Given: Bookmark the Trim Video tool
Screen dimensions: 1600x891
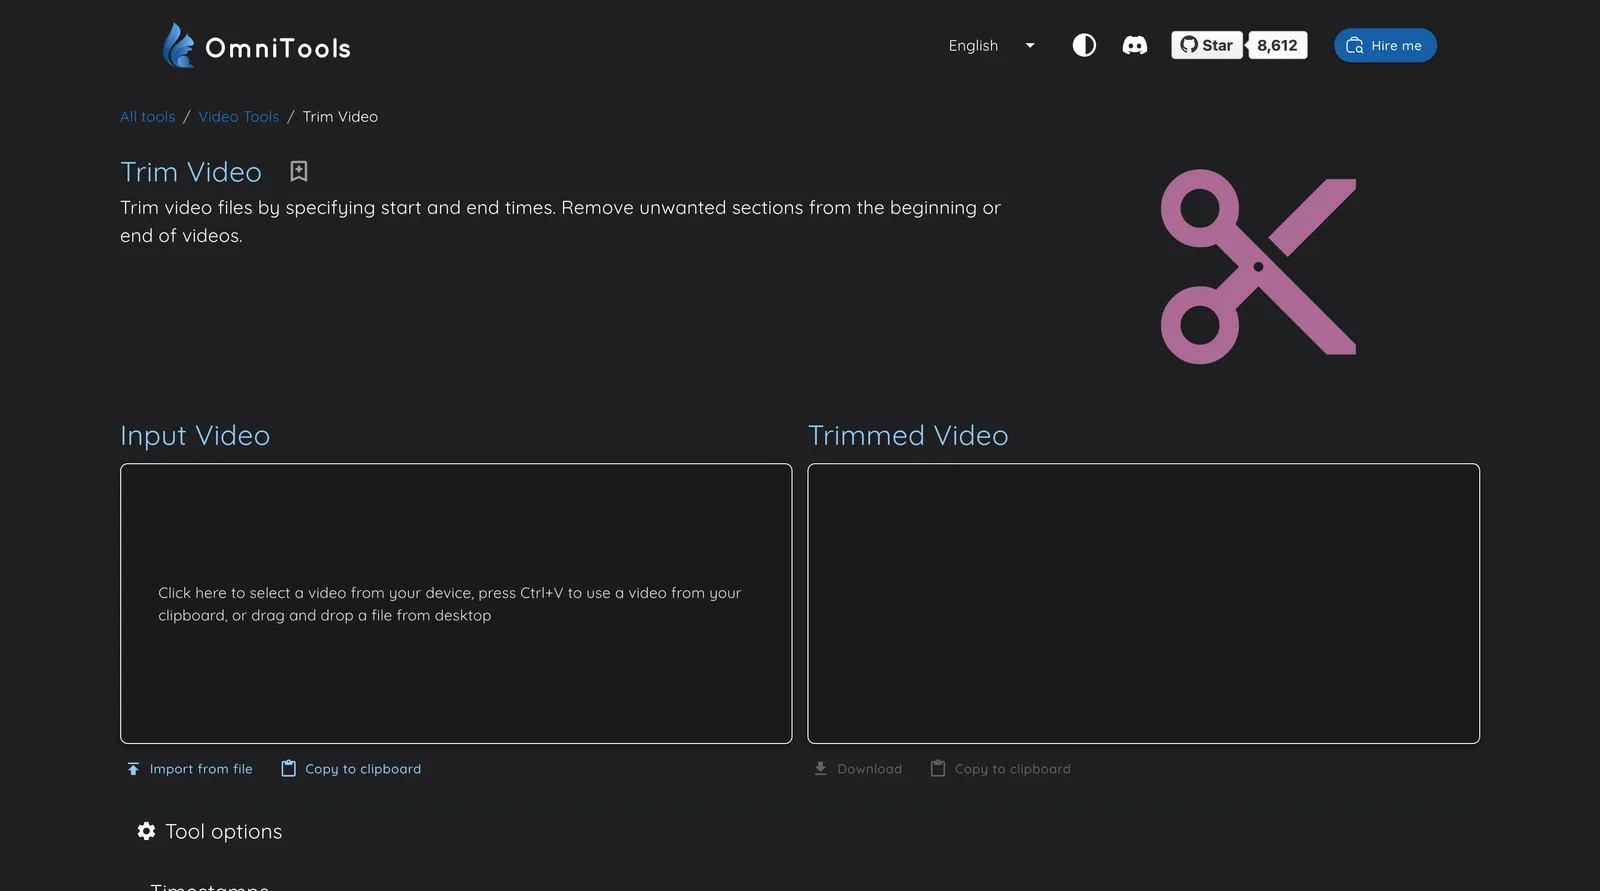Looking at the screenshot, I should tap(298, 172).
